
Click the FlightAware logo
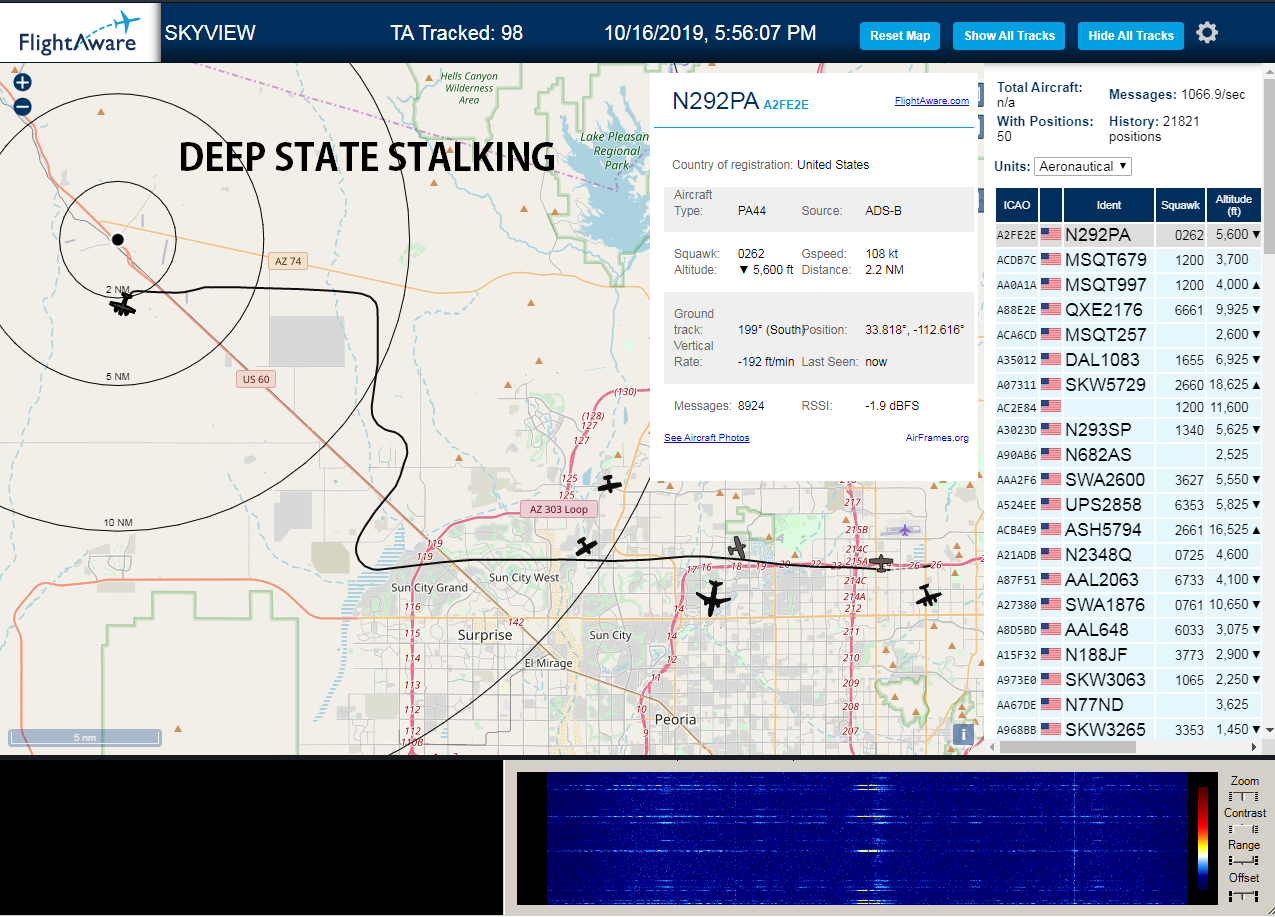pos(80,33)
